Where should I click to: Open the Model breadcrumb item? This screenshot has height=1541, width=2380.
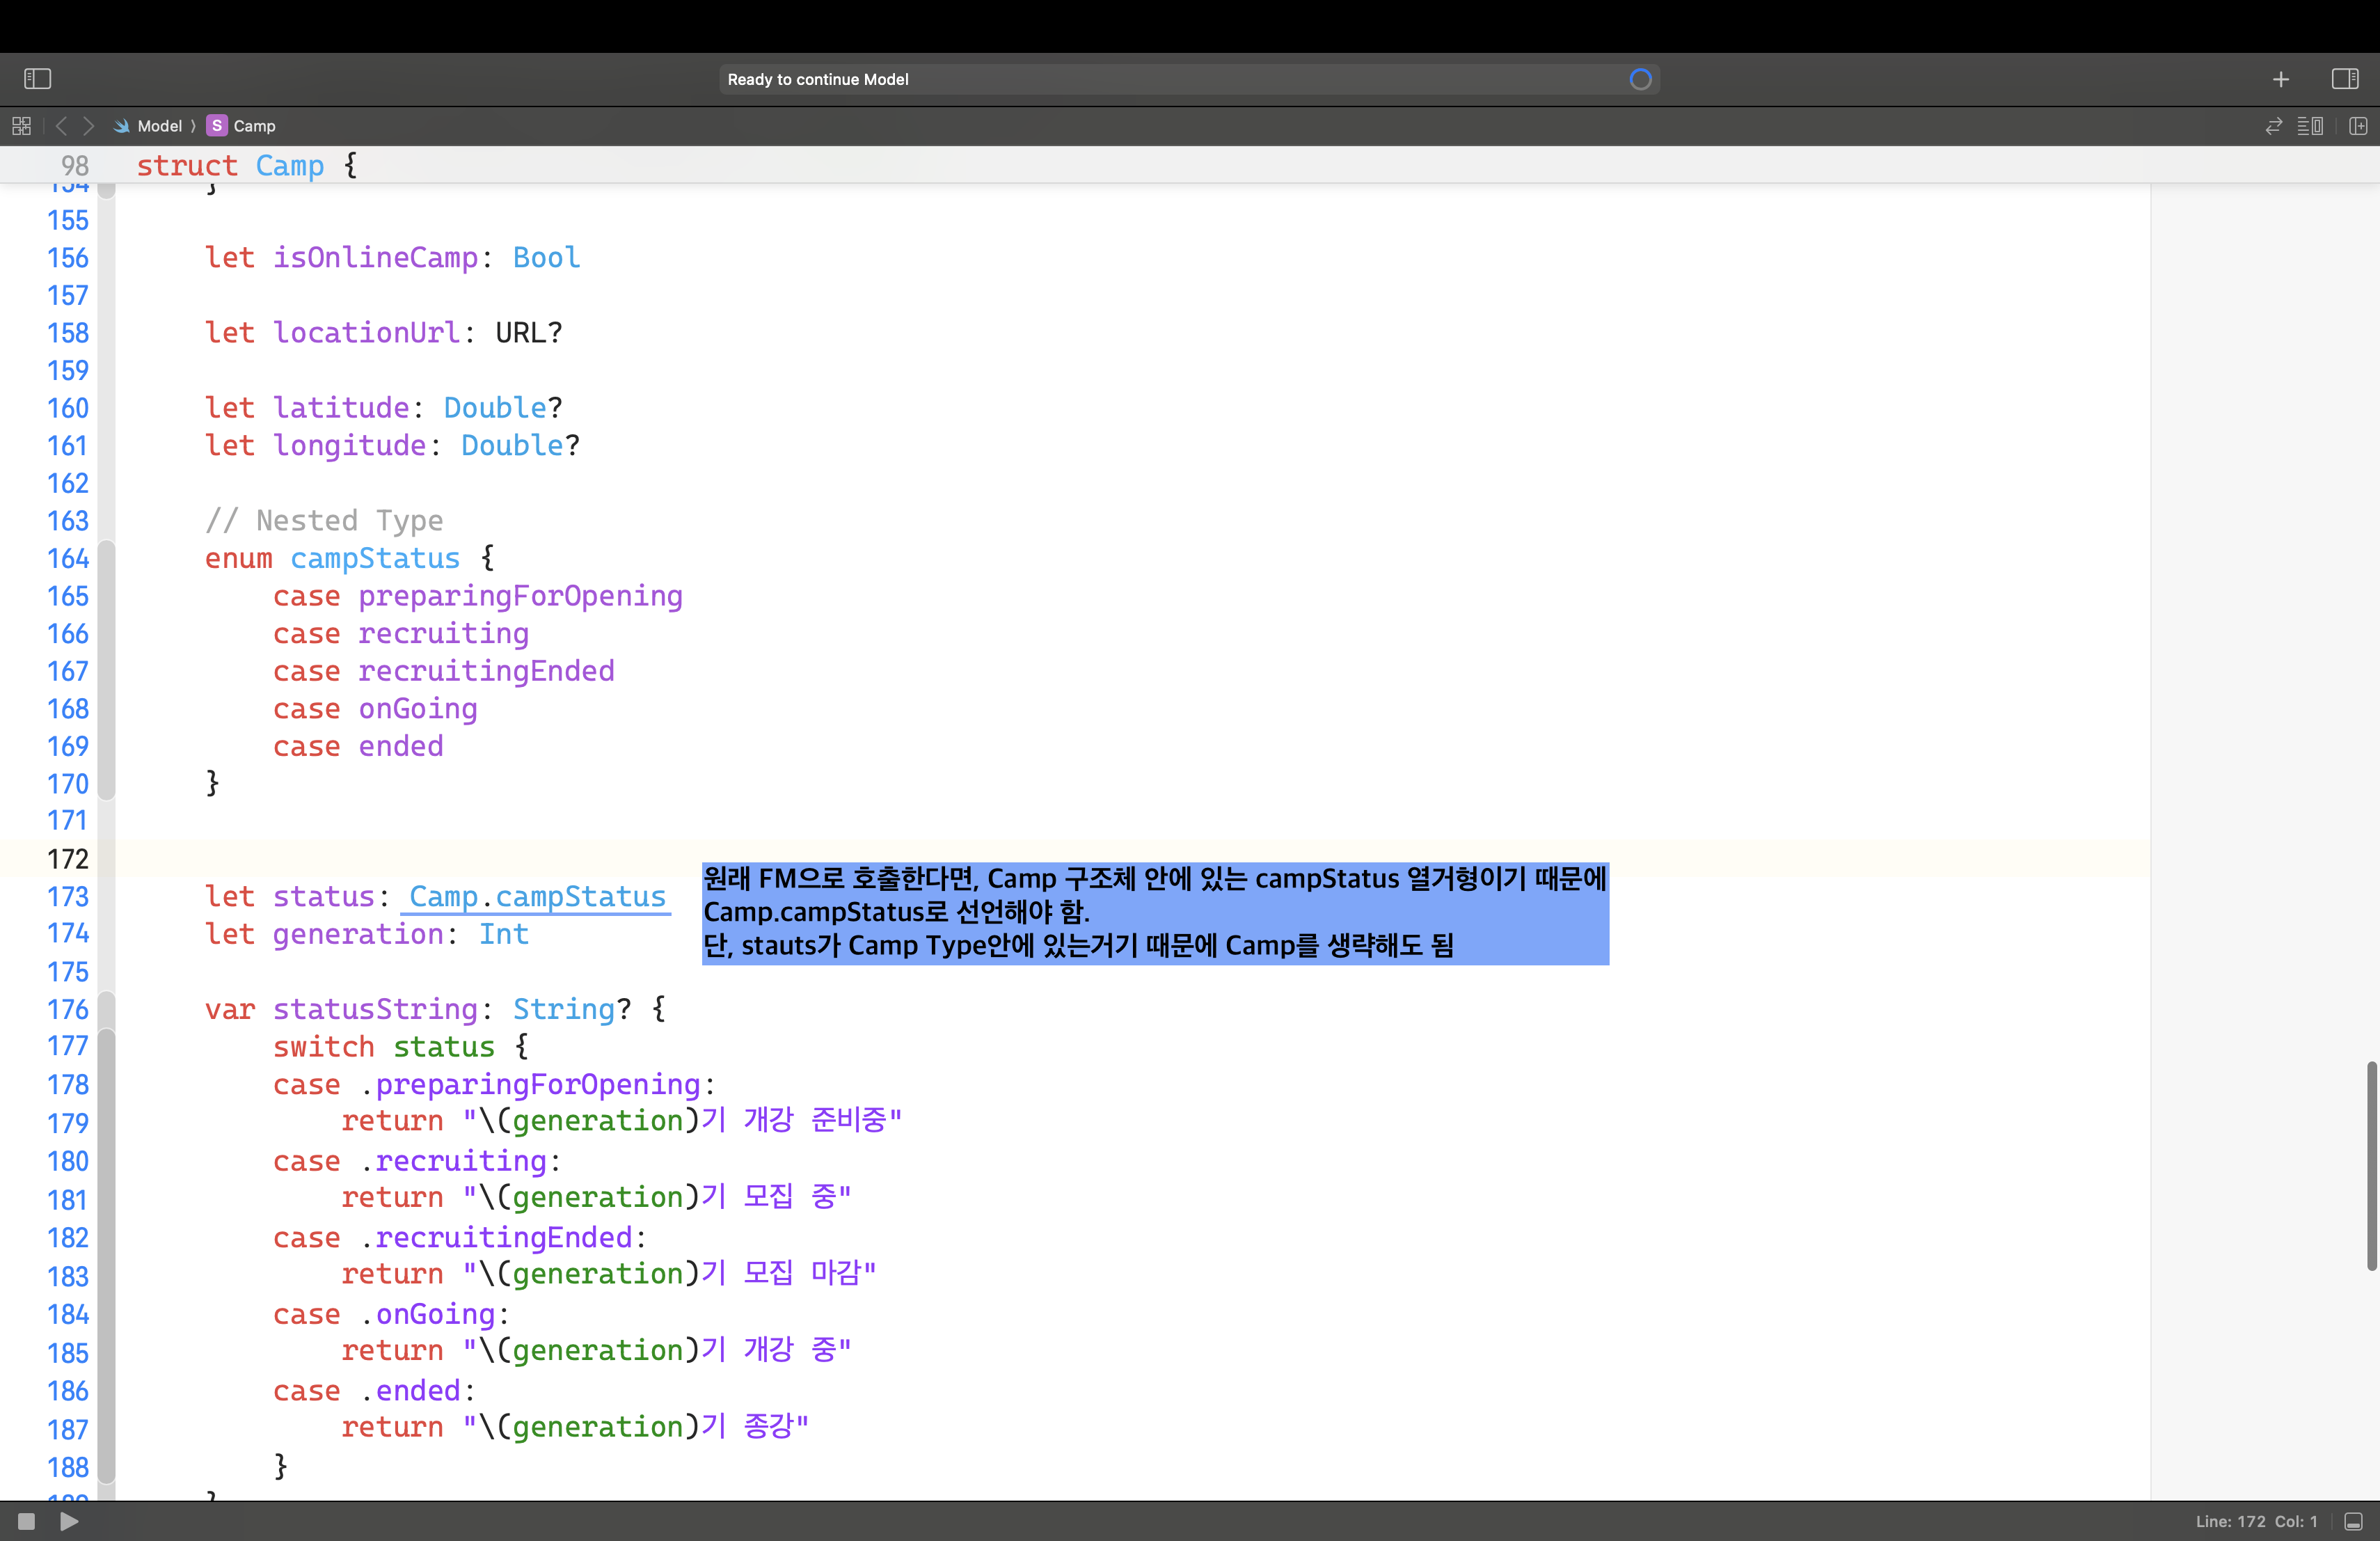click(159, 126)
